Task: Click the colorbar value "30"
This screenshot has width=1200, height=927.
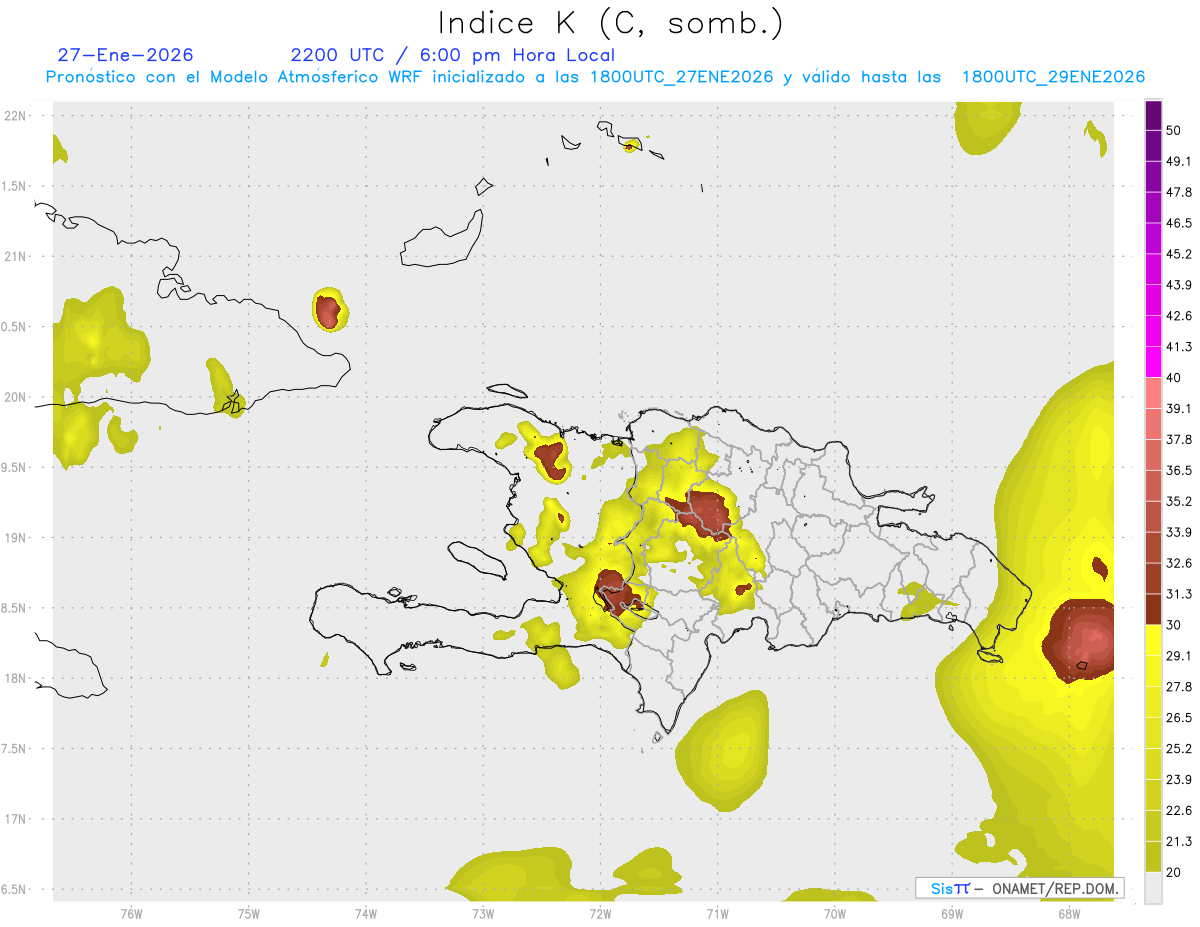Action: (x=1174, y=625)
